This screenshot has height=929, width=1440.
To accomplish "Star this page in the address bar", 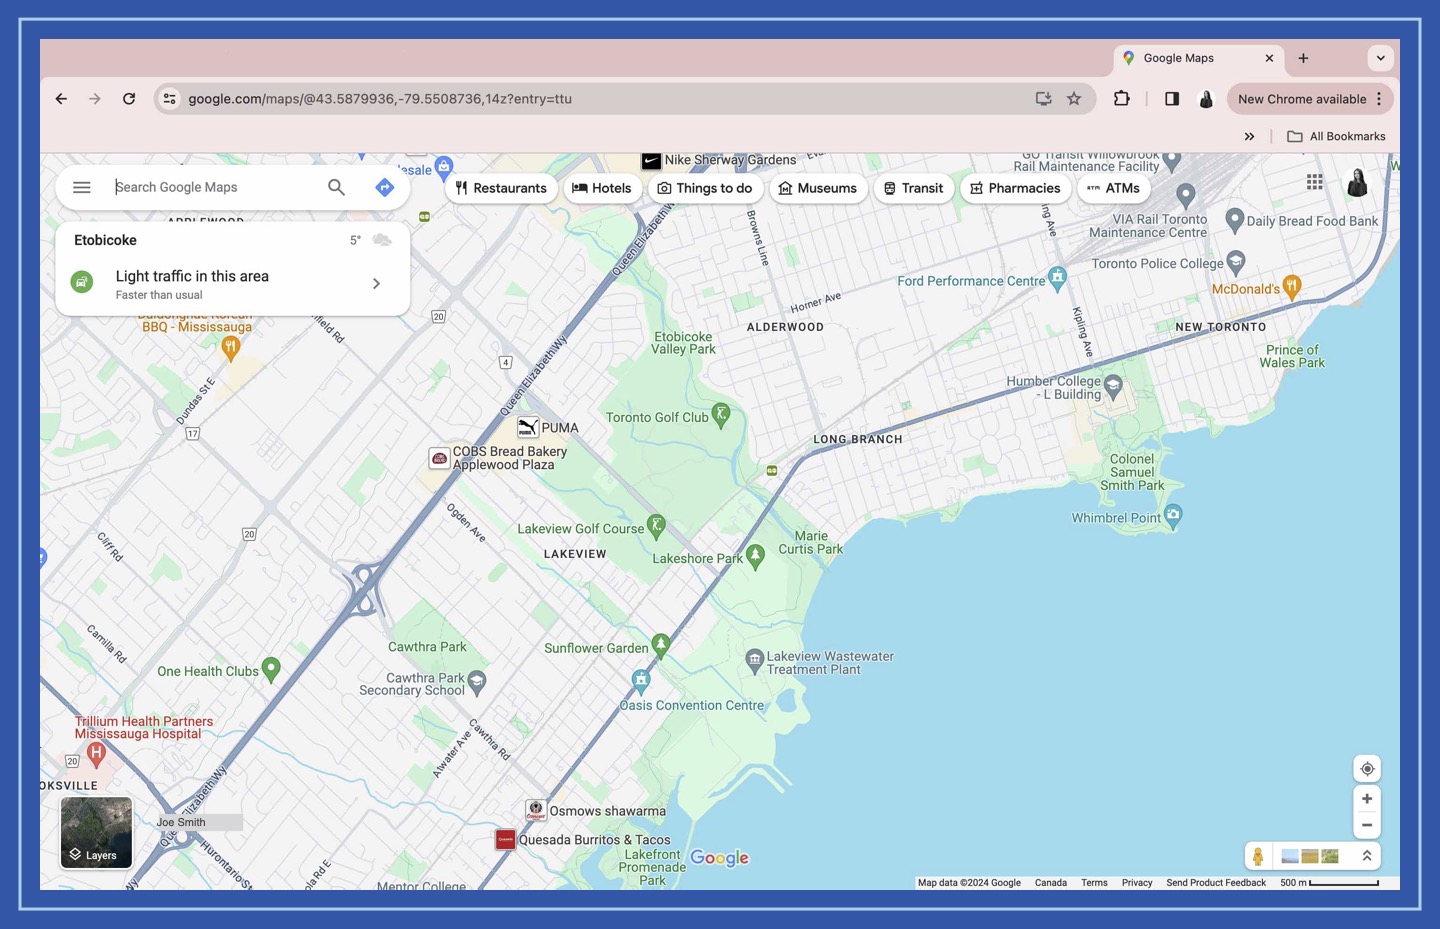I will [1074, 99].
